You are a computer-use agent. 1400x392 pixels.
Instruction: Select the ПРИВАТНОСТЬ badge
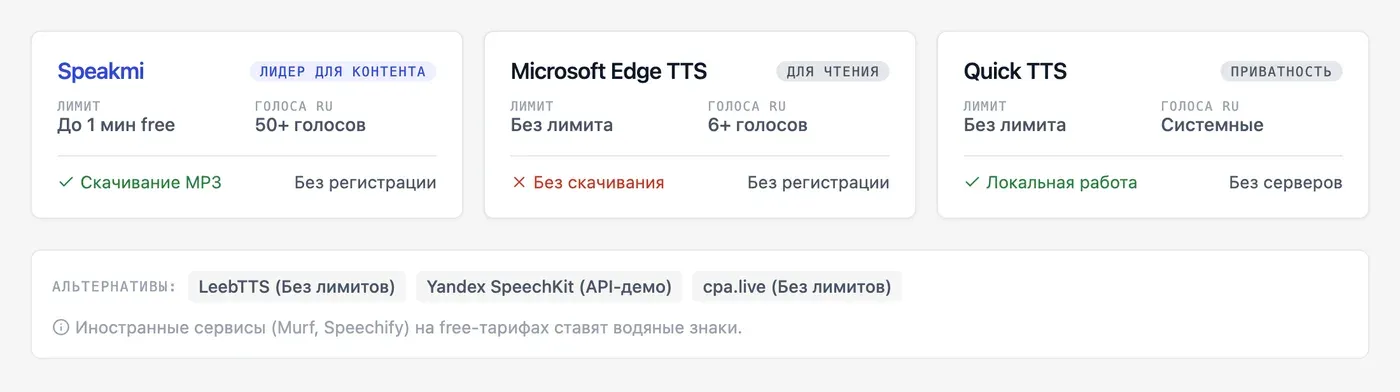coord(1281,72)
